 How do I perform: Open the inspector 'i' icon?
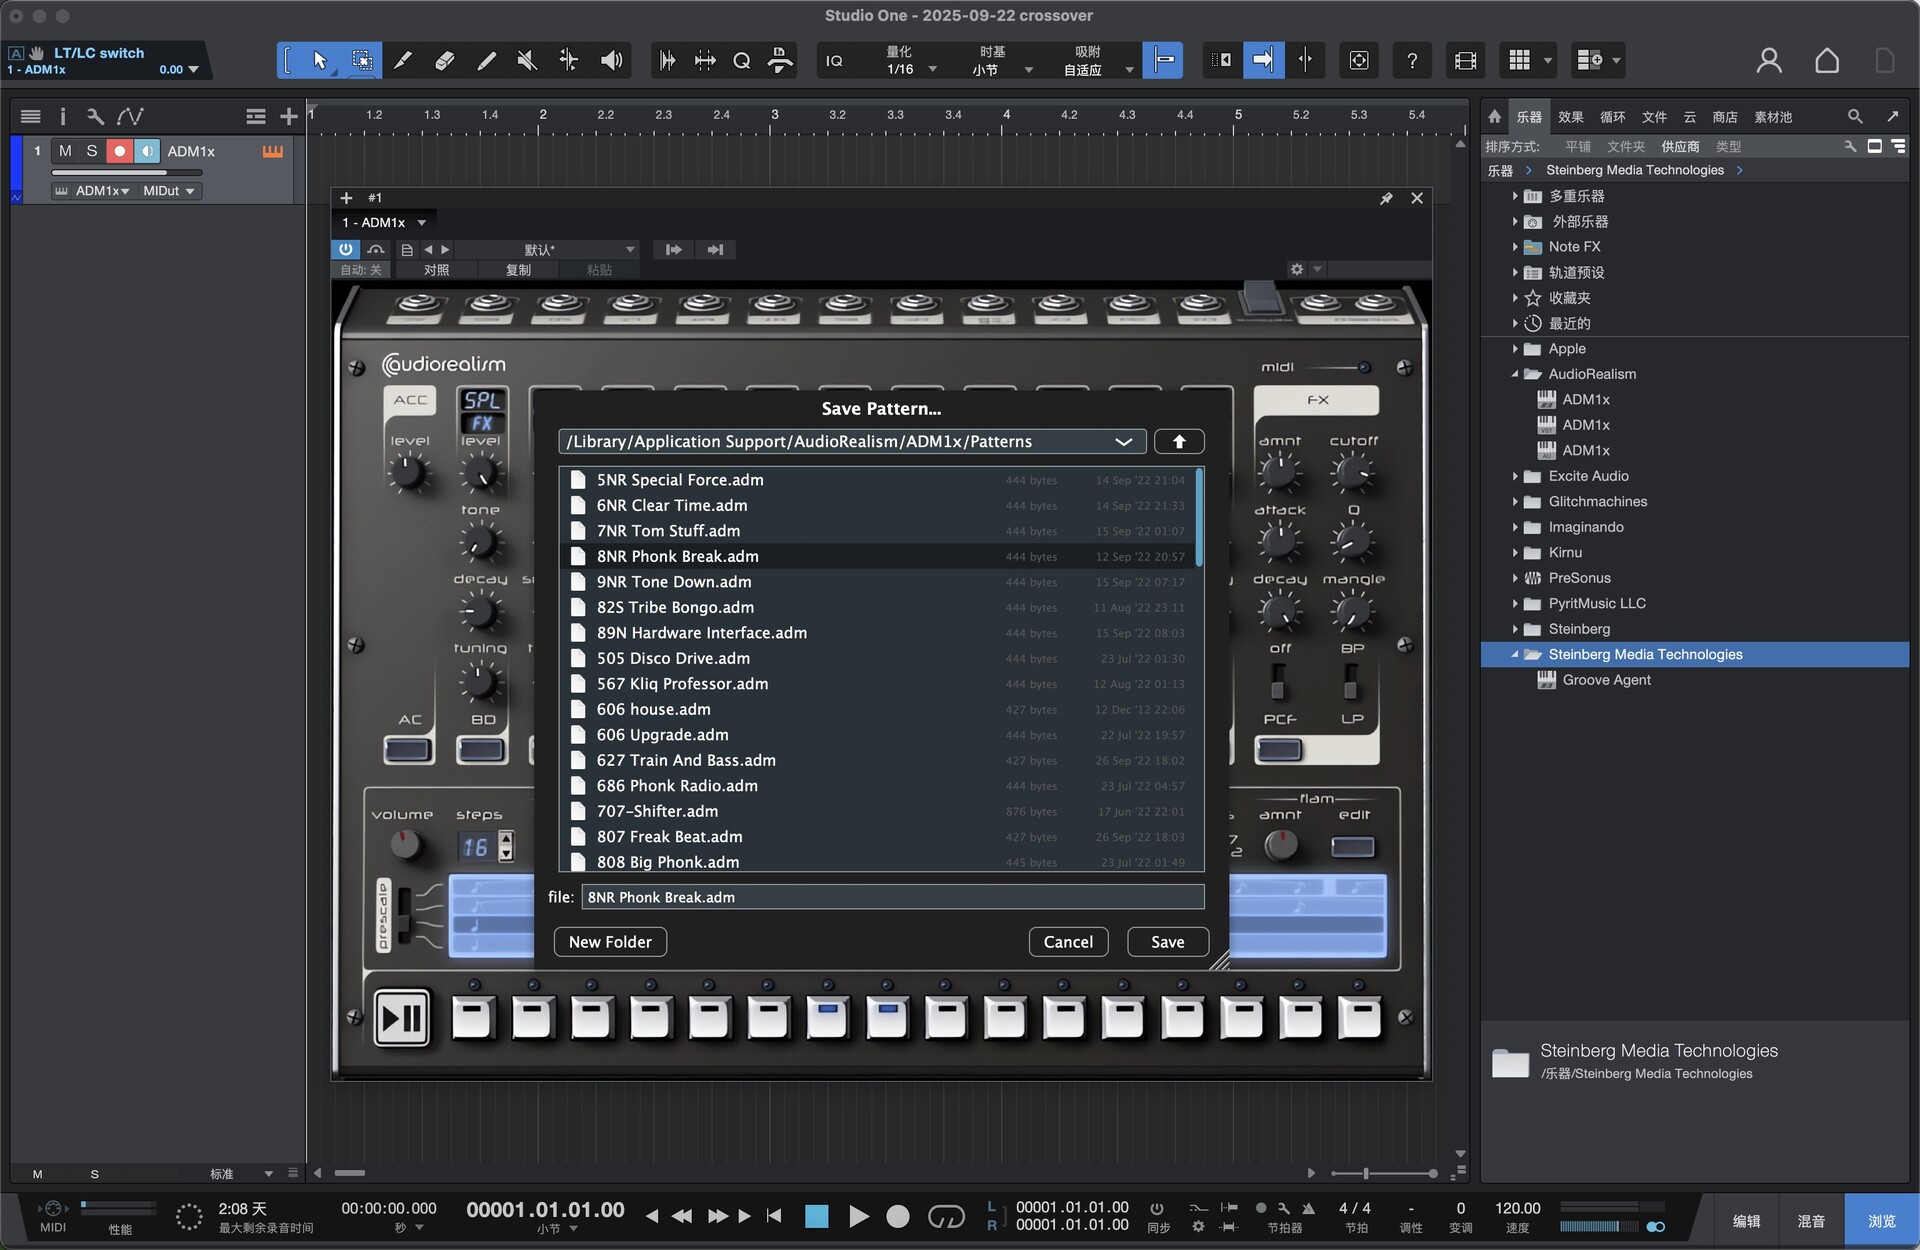tap(62, 117)
